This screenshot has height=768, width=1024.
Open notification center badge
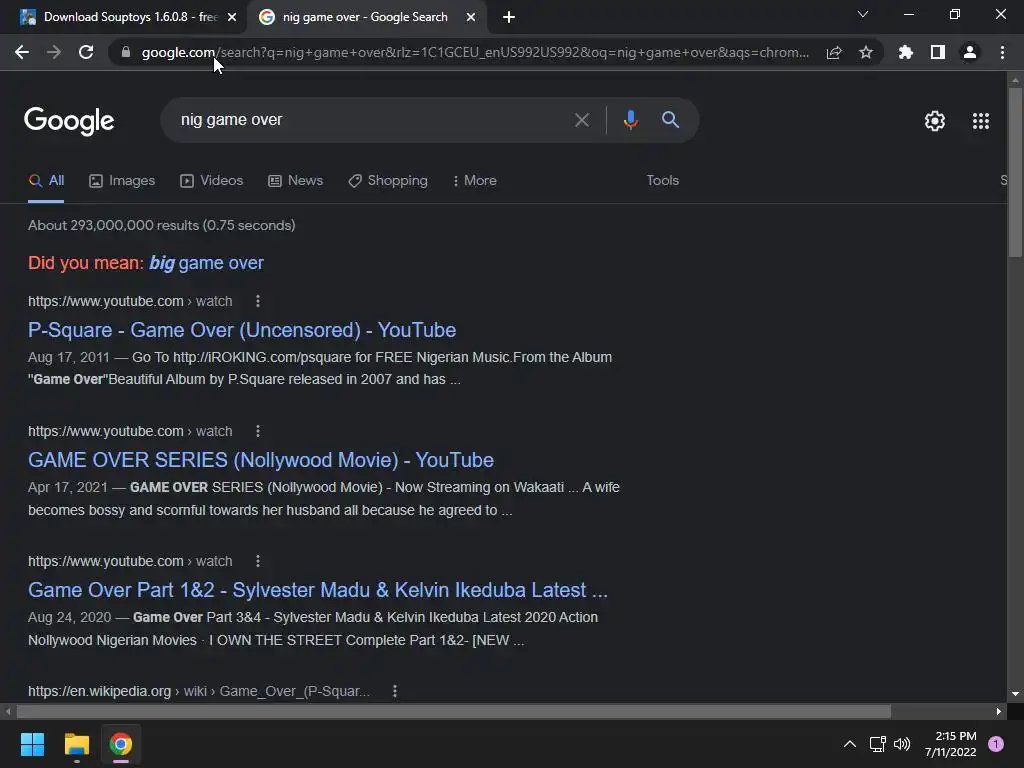tap(996, 744)
